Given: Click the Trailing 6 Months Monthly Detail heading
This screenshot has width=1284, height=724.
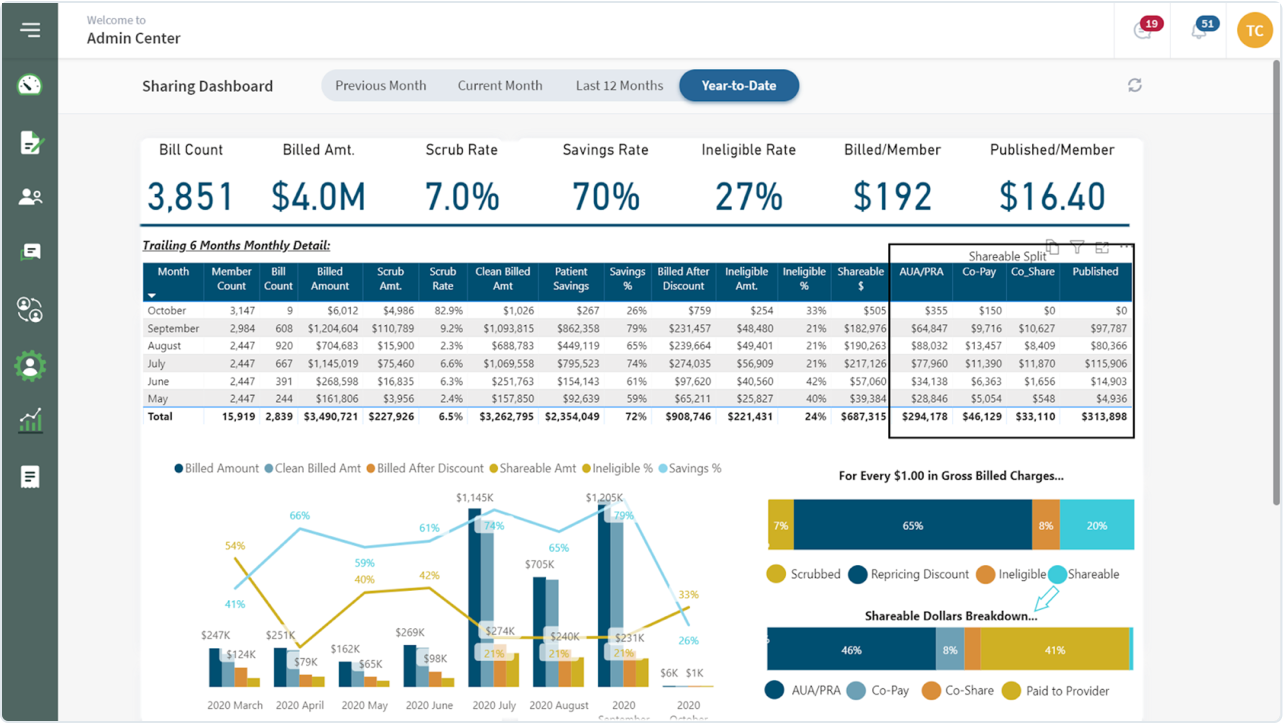Looking at the screenshot, I should 236,245.
